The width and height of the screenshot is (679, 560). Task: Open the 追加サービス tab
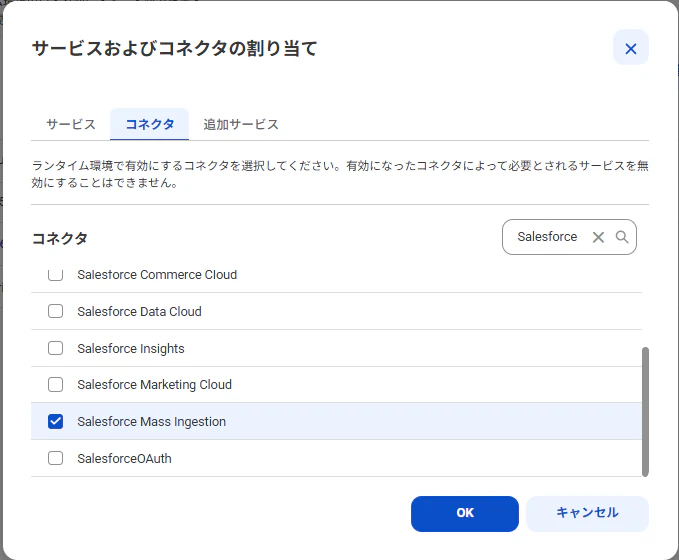241,124
